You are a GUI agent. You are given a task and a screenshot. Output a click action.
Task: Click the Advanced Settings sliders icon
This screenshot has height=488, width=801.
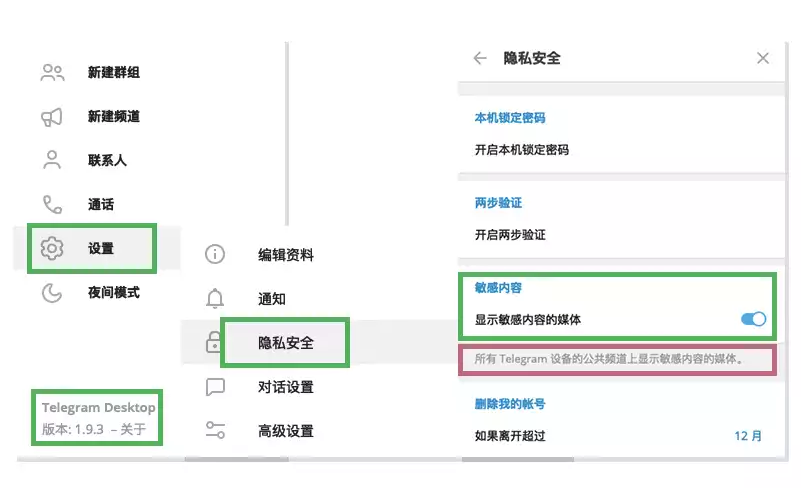tap(215, 431)
